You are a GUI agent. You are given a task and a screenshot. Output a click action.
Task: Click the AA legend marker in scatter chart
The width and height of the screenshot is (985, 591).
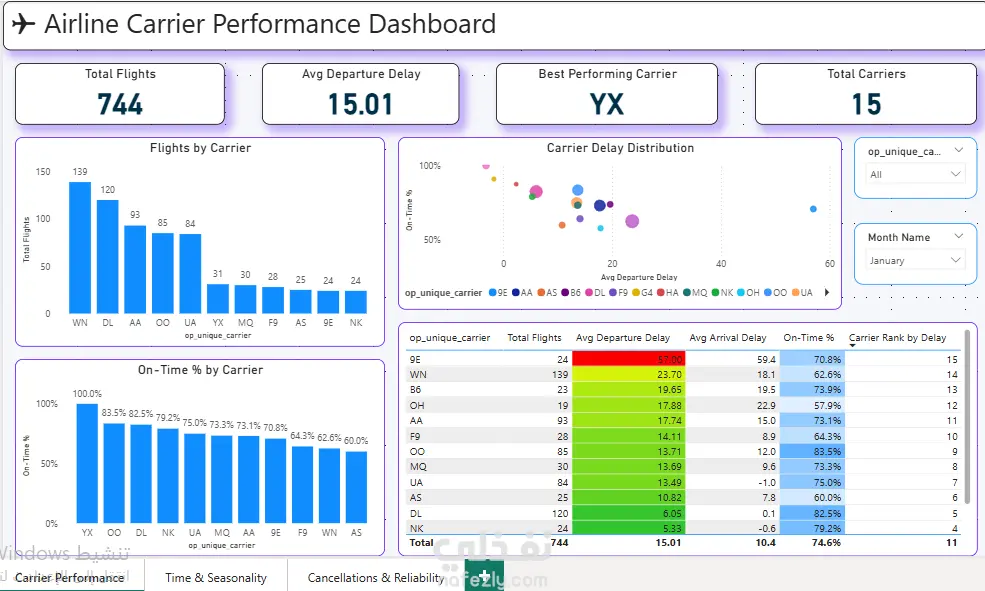pyautogui.click(x=516, y=293)
